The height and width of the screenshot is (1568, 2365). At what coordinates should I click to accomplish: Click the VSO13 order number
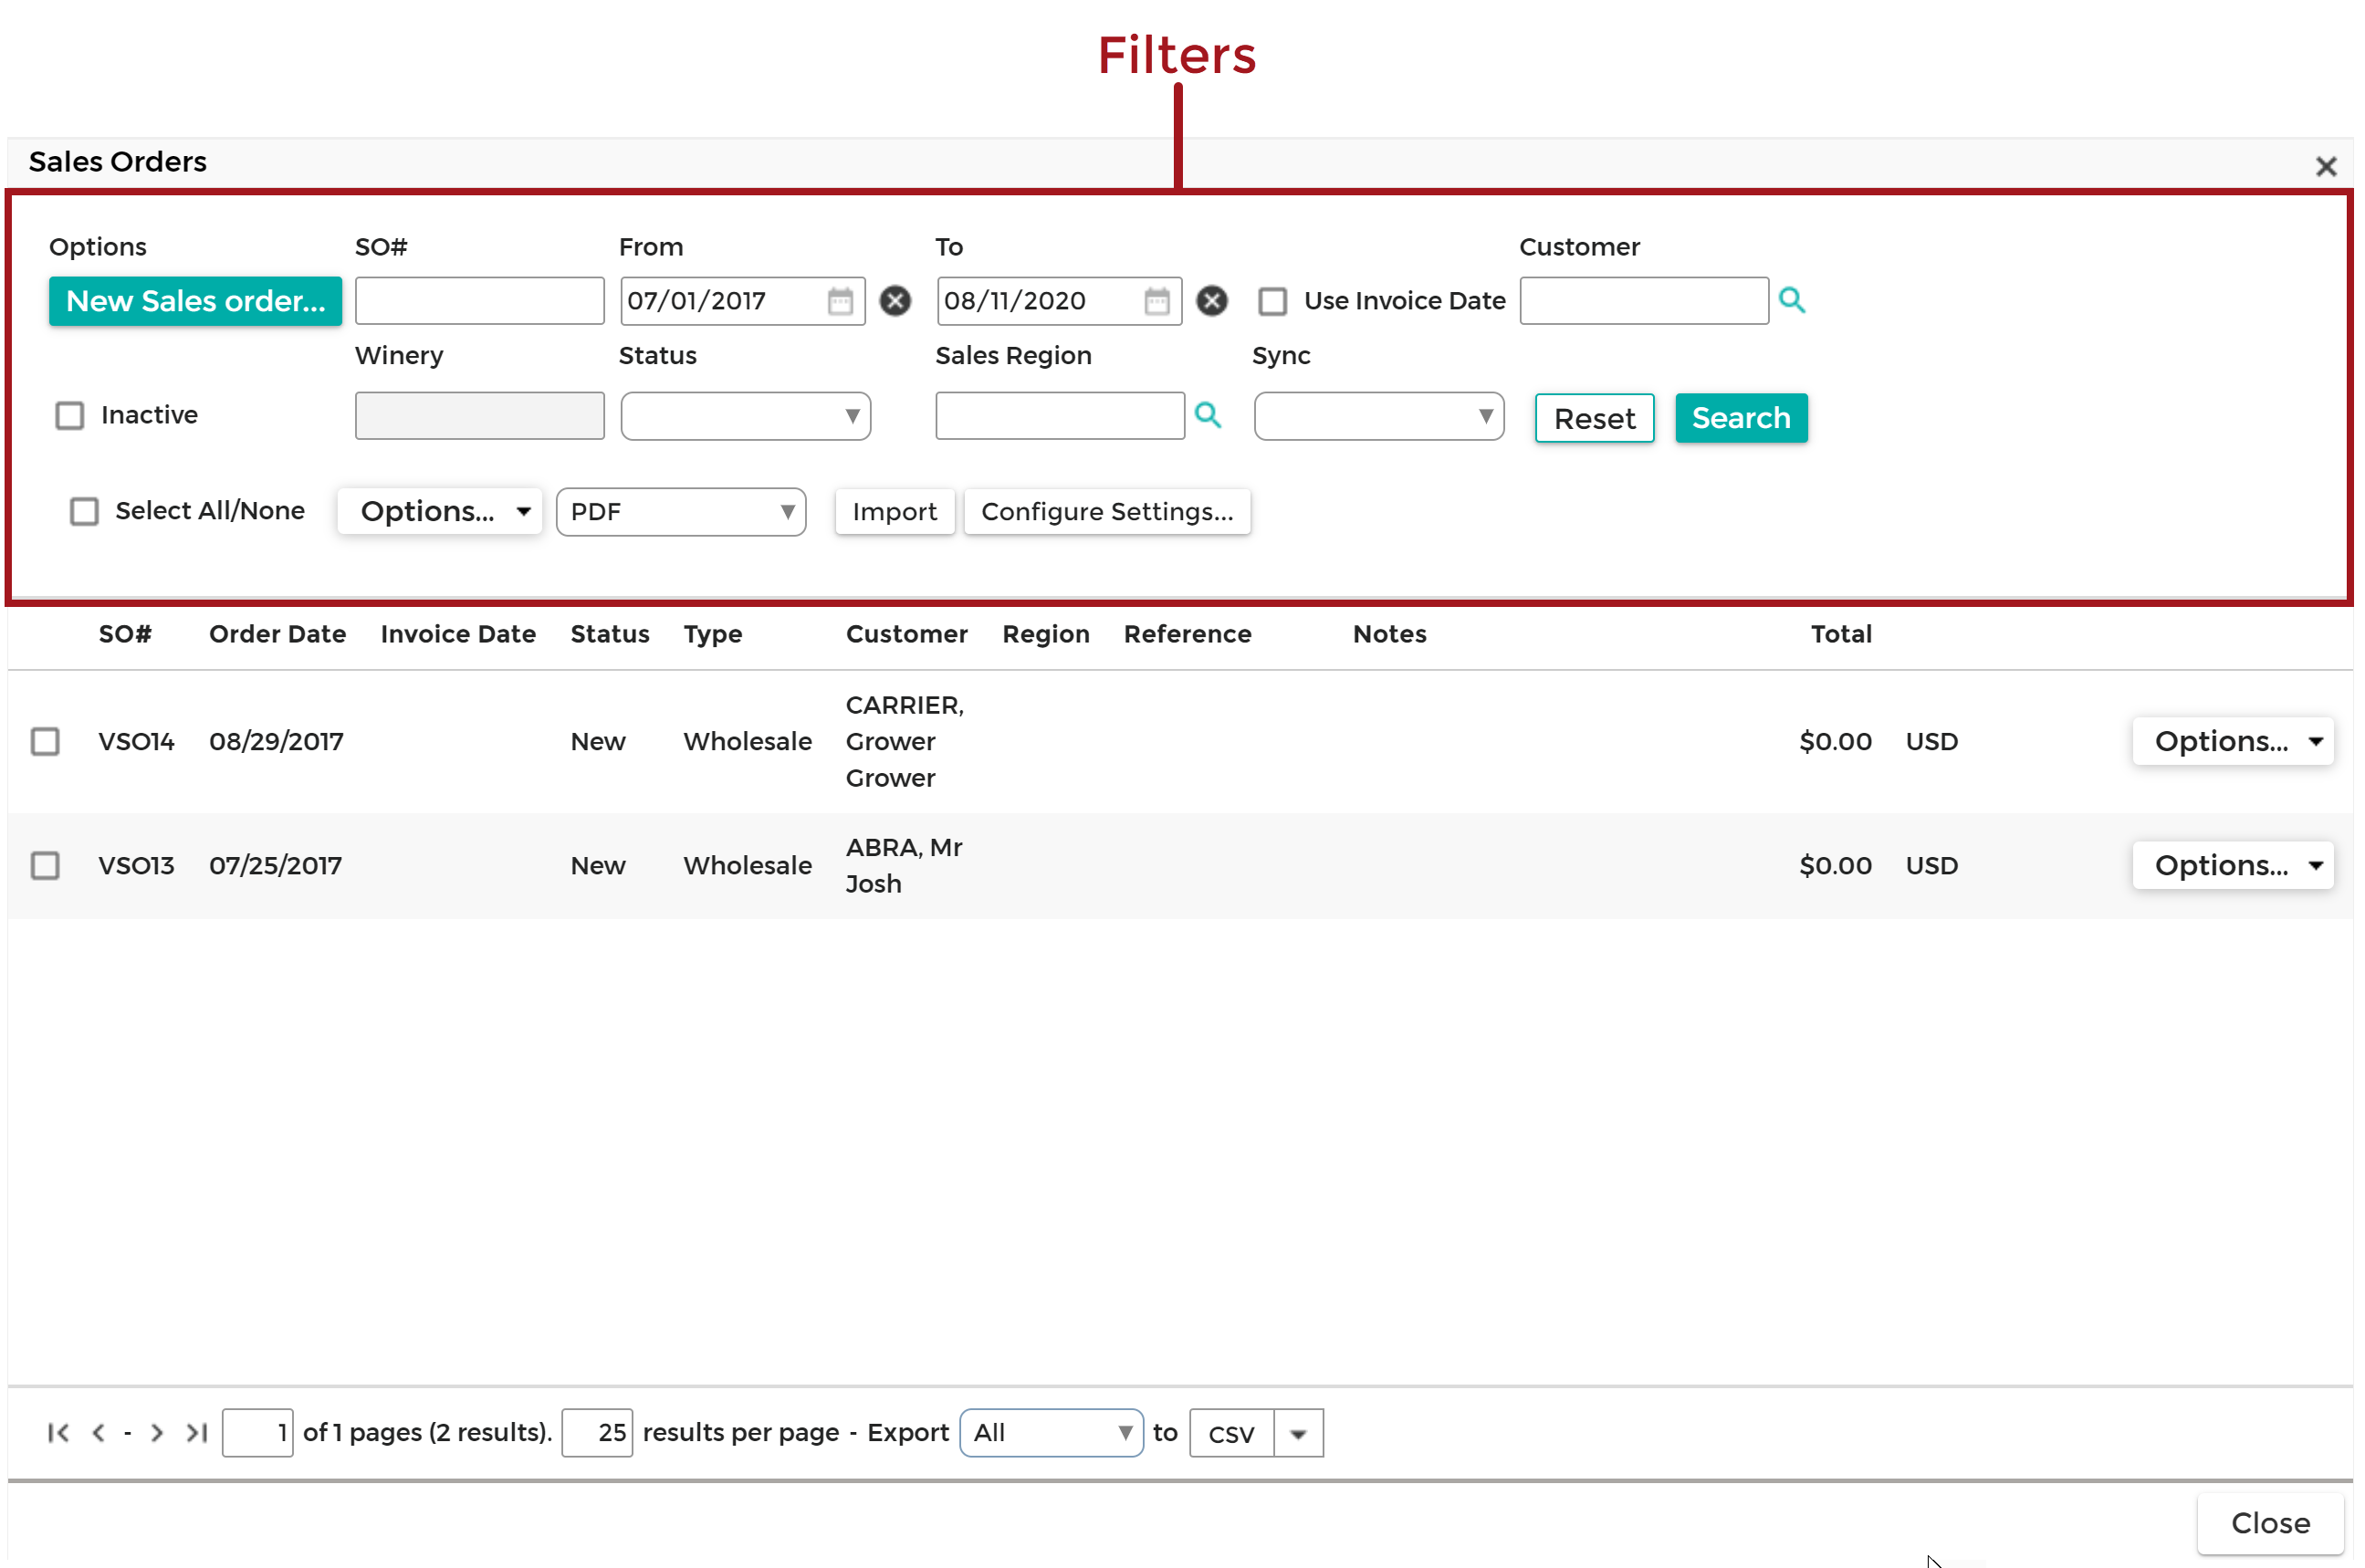[x=137, y=868]
